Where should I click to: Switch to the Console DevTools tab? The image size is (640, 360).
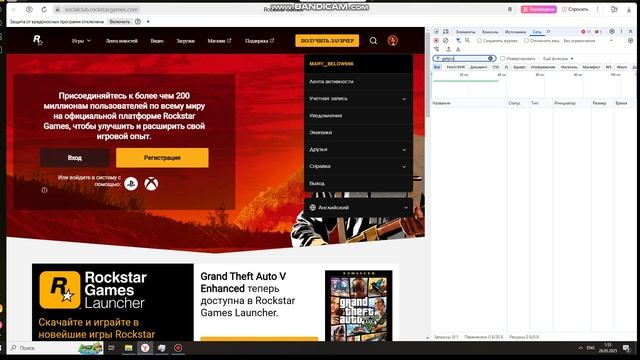click(490, 31)
